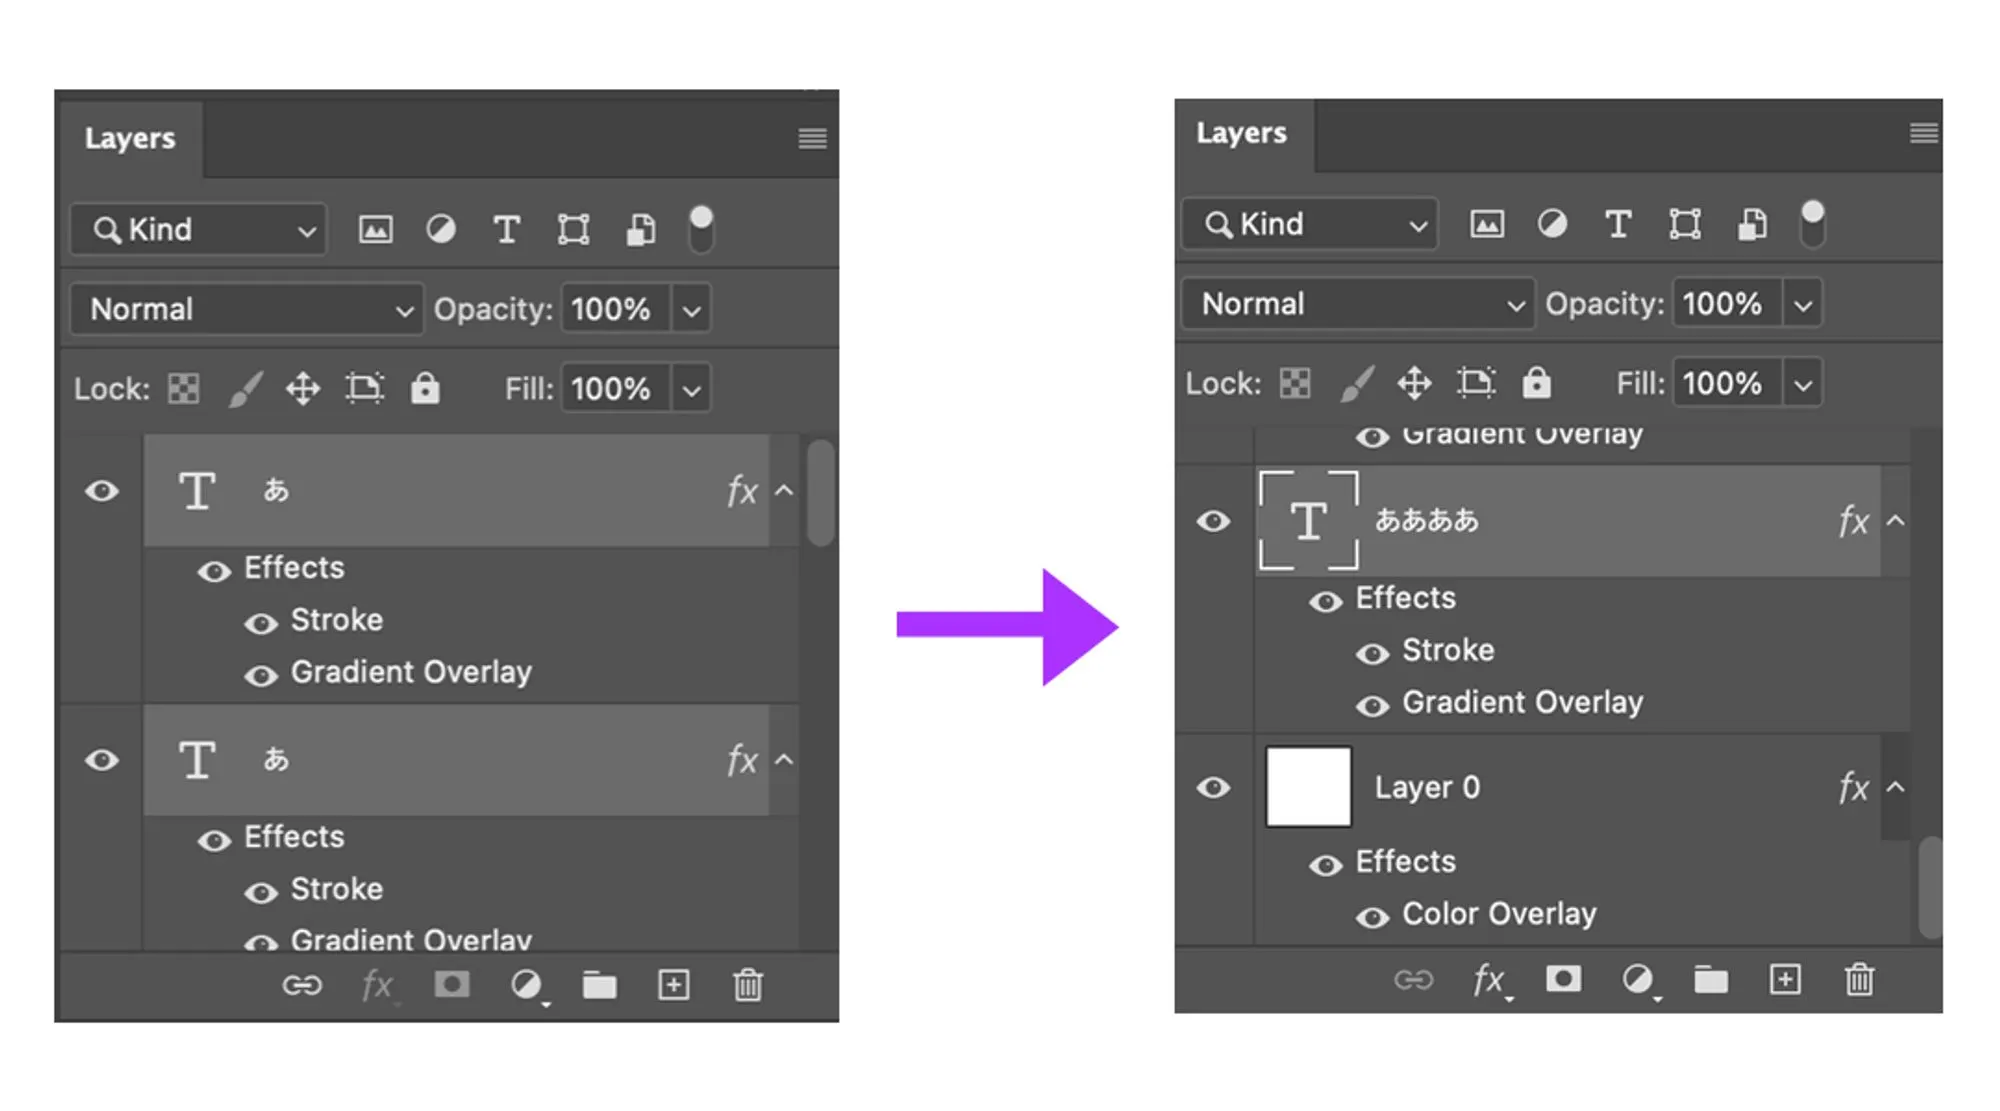
Task: Open Normal blend mode dropdown in left panel
Action: point(247,309)
